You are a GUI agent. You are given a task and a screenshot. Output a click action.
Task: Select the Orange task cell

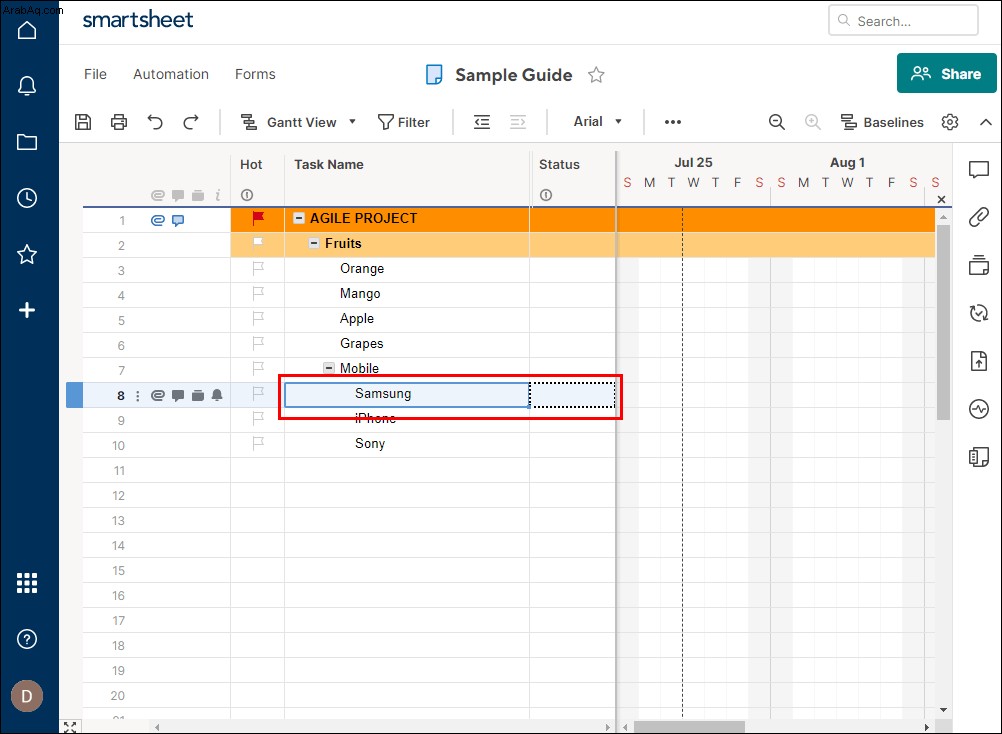[x=407, y=269]
